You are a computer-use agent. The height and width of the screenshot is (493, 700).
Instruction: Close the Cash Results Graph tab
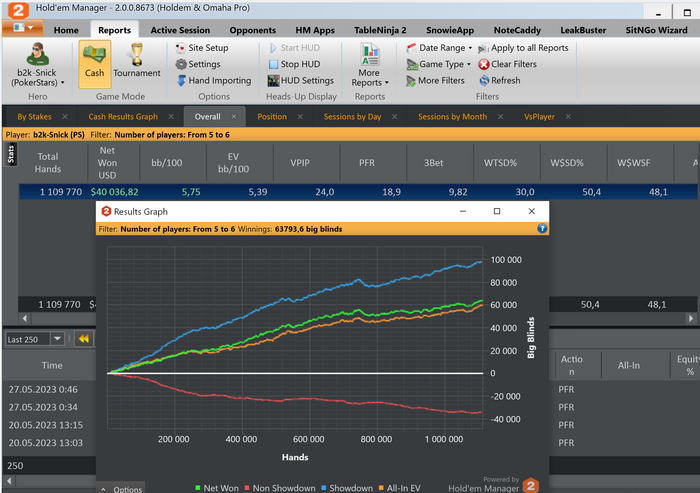[171, 117]
